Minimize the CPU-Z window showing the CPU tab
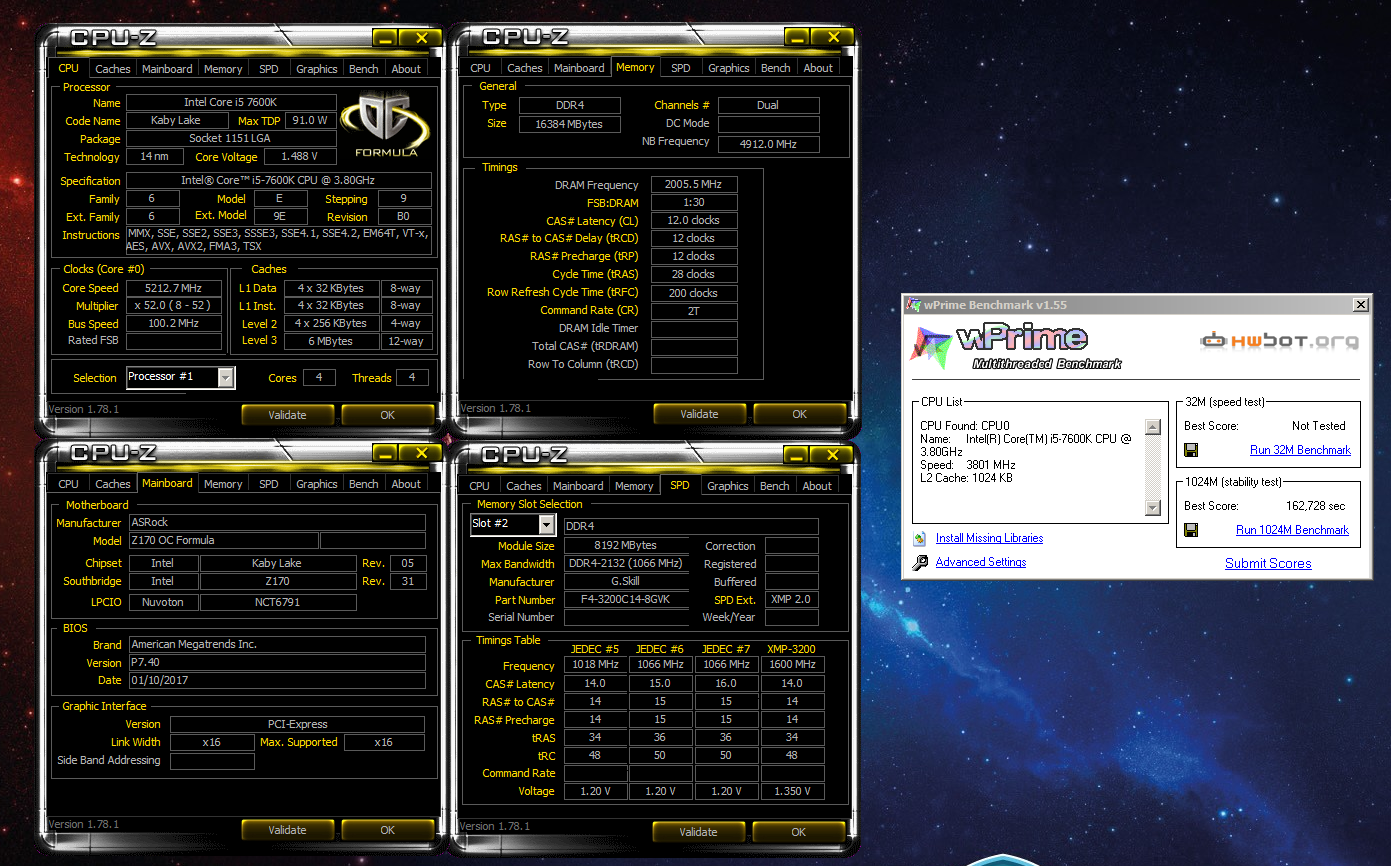This screenshot has width=1391, height=866. (386, 38)
